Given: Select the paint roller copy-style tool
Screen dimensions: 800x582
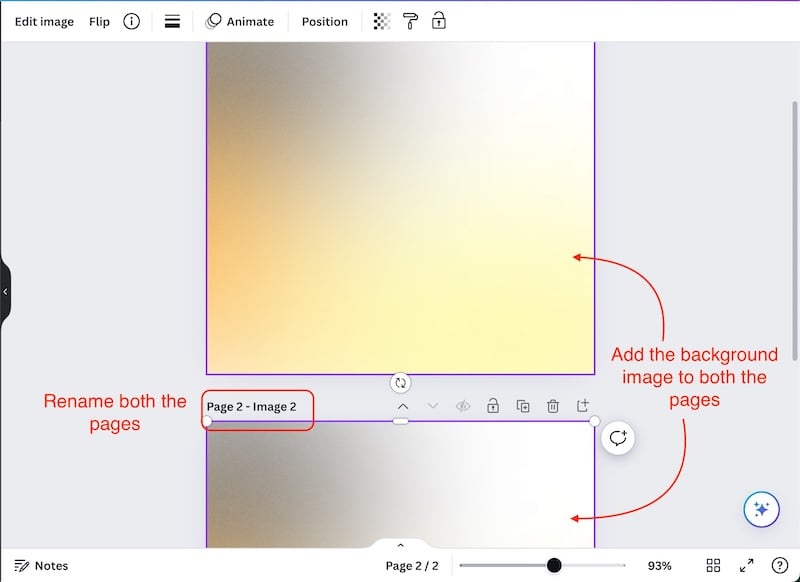Looking at the screenshot, I should (x=410, y=20).
